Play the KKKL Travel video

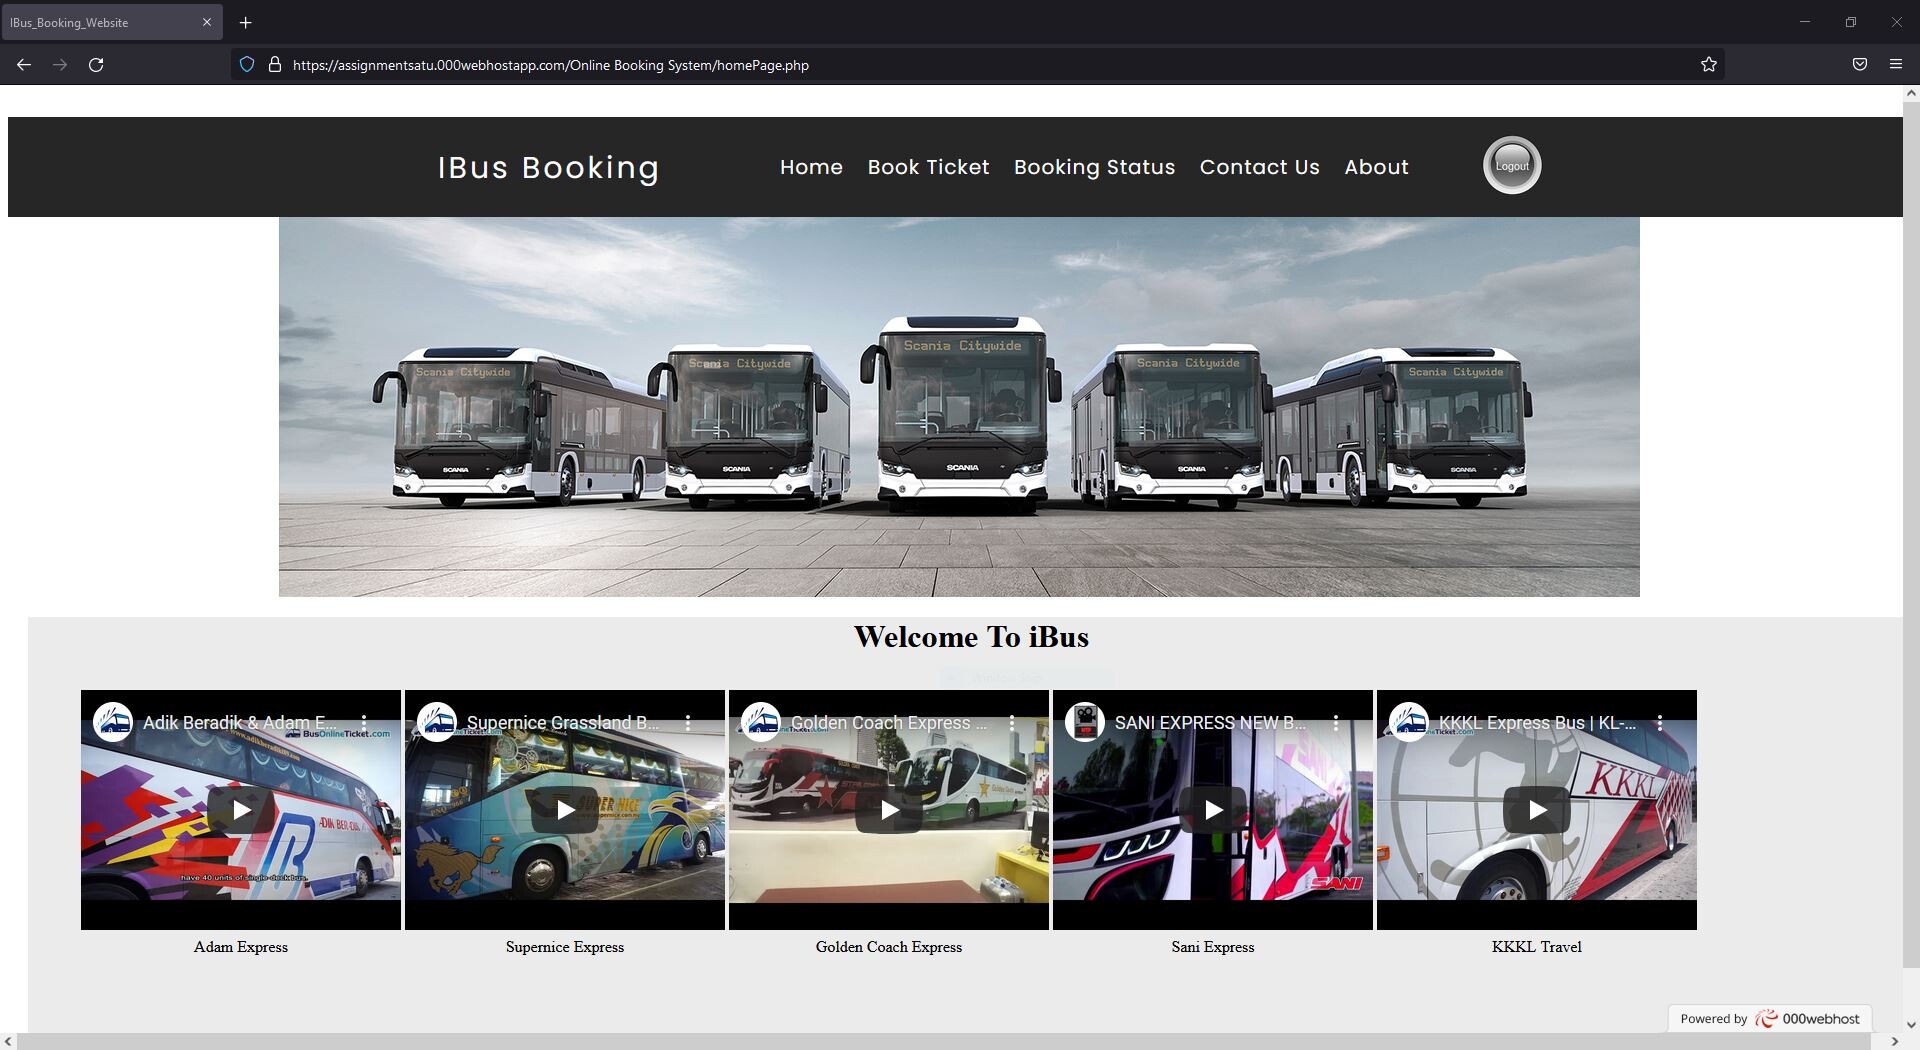[x=1537, y=810]
